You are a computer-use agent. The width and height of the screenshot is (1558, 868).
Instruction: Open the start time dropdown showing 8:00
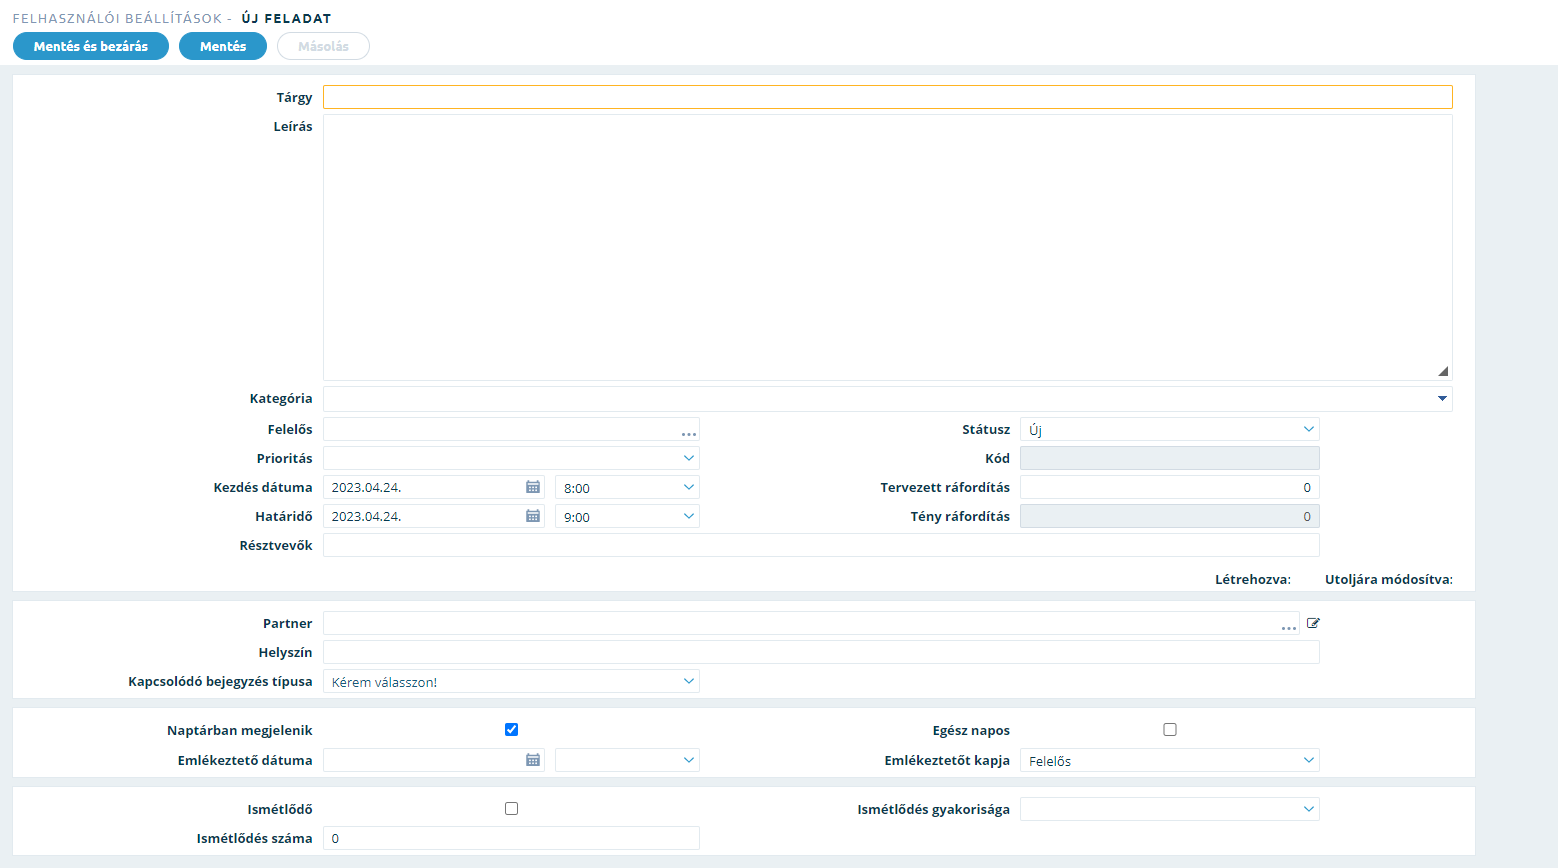coord(627,487)
